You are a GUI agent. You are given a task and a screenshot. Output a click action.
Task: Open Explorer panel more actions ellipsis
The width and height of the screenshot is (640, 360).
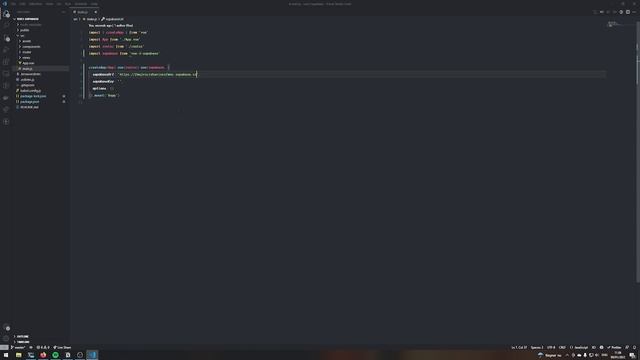coord(63,12)
